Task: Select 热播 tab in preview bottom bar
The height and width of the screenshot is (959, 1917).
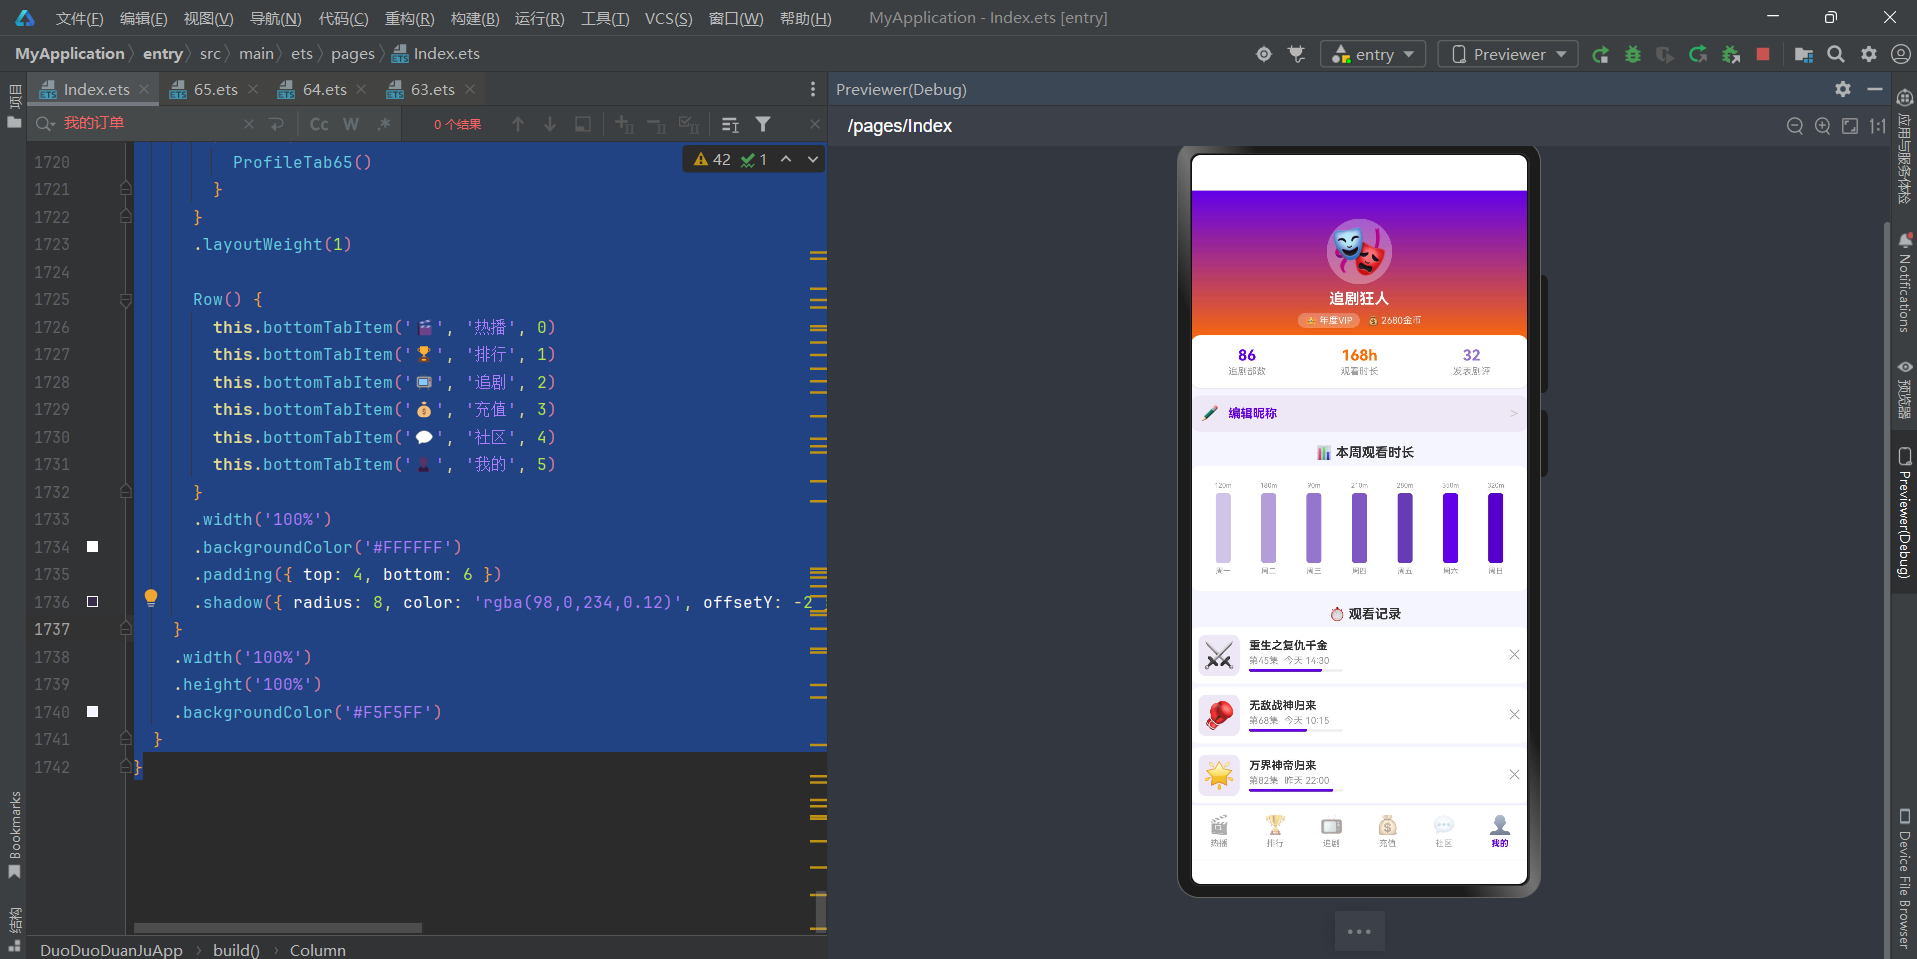Action: coord(1219,831)
